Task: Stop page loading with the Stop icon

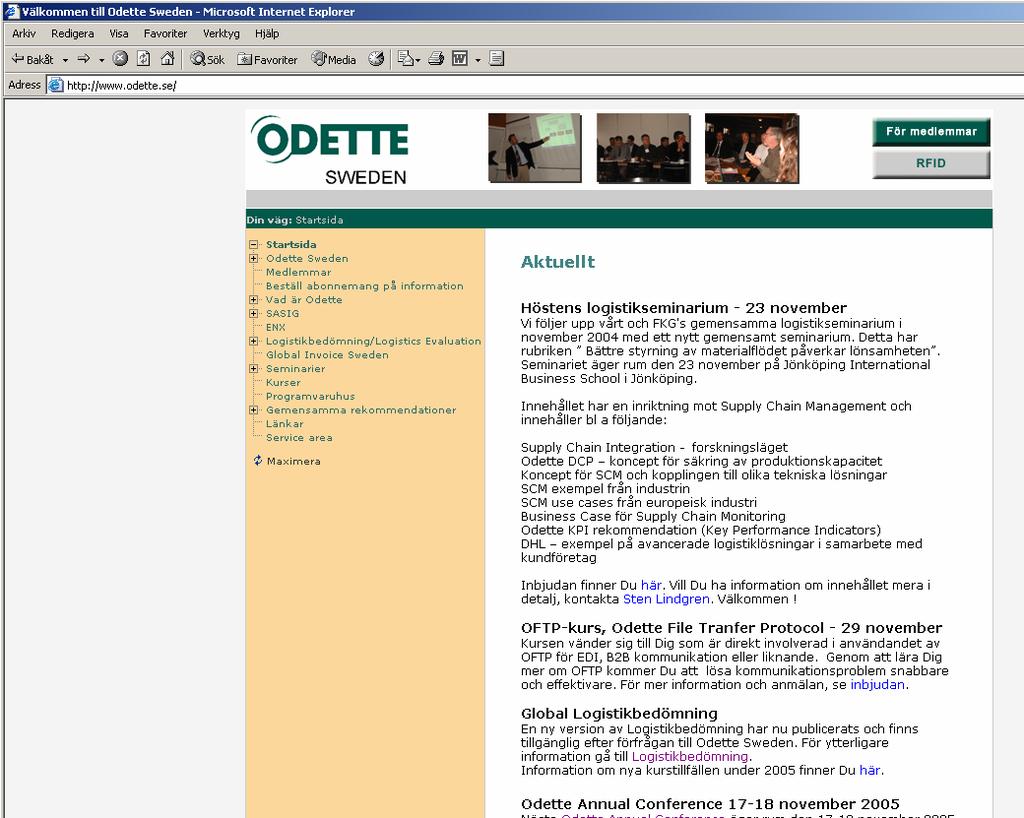Action: [120, 59]
